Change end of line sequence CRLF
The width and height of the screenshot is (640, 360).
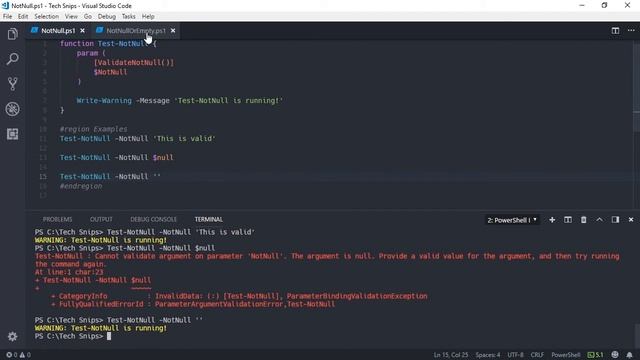click(x=537, y=355)
